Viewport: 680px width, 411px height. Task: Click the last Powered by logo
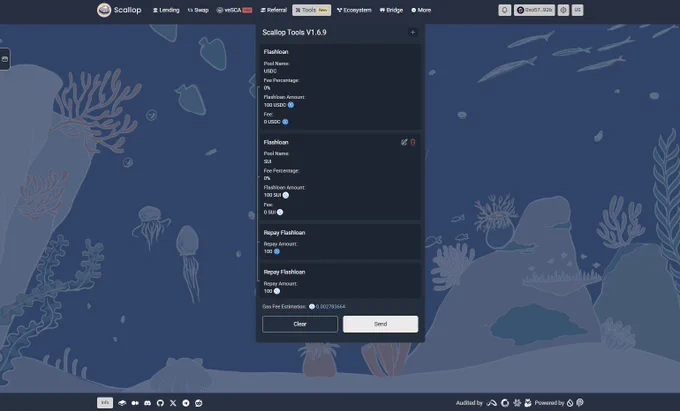(x=580, y=403)
